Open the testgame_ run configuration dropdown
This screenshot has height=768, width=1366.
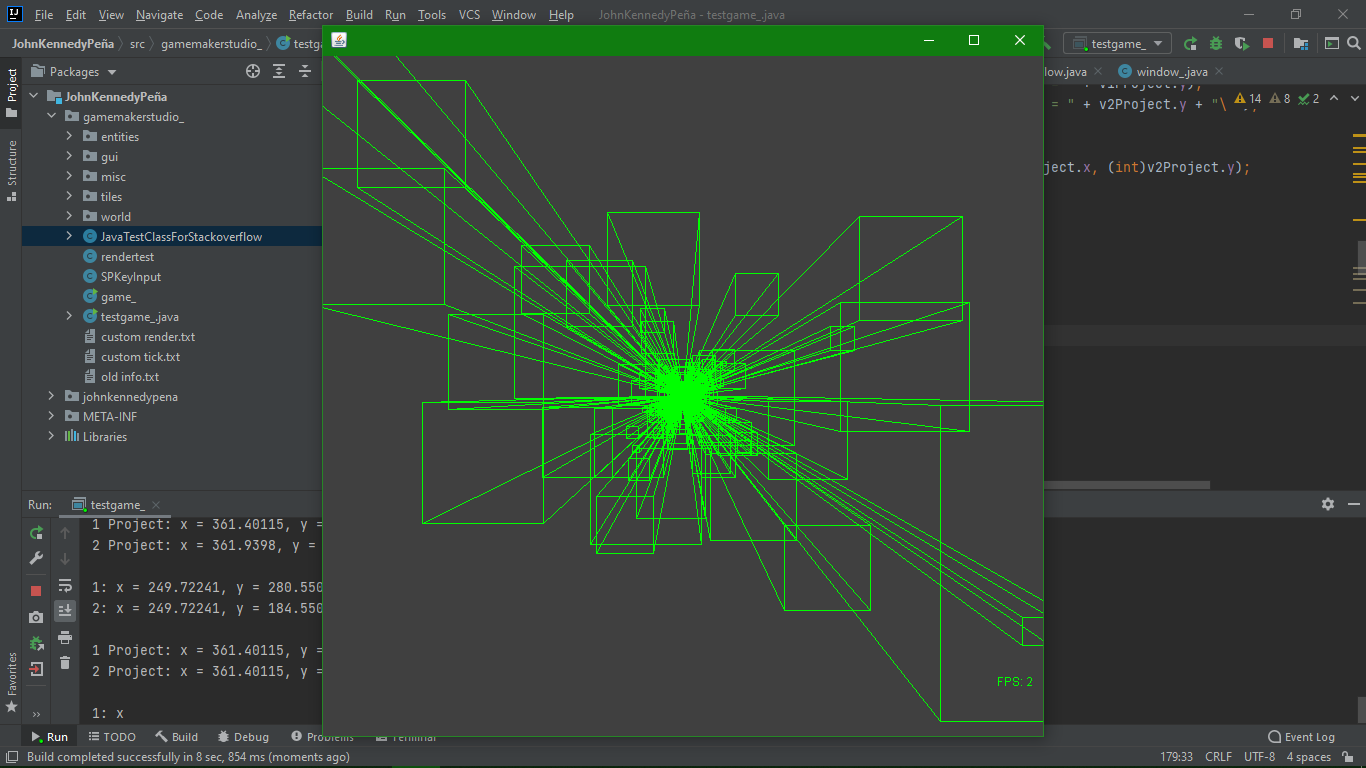[1117, 44]
